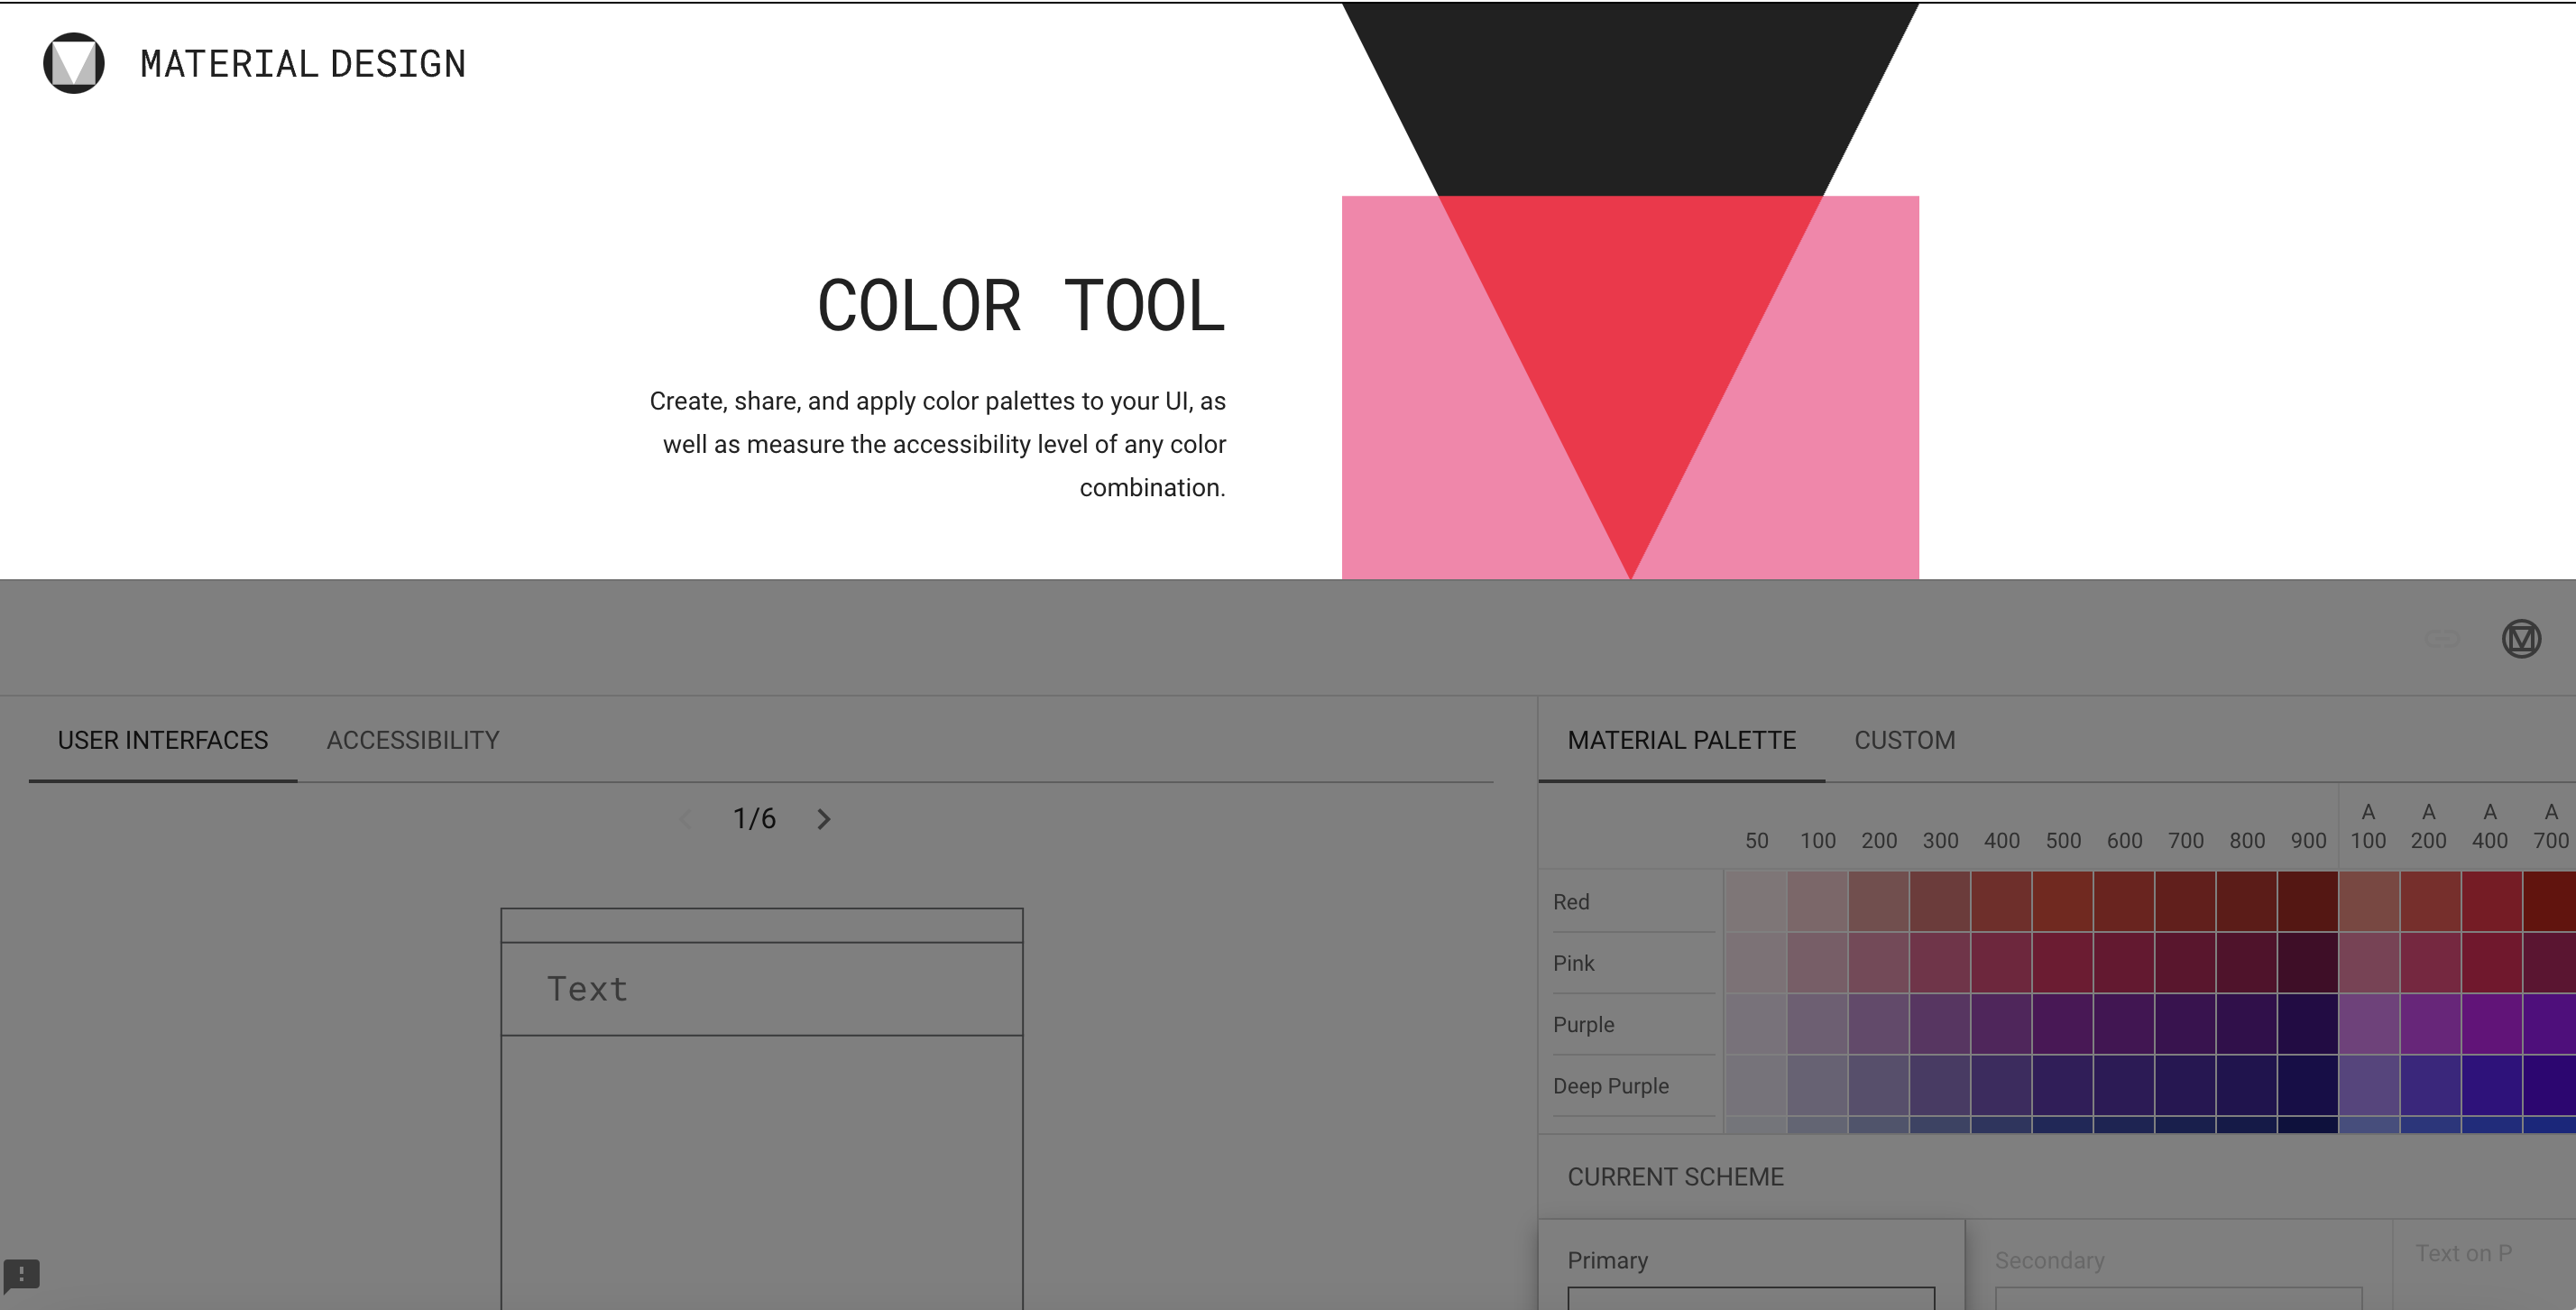Click the Red row label

tap(1571, 901)
